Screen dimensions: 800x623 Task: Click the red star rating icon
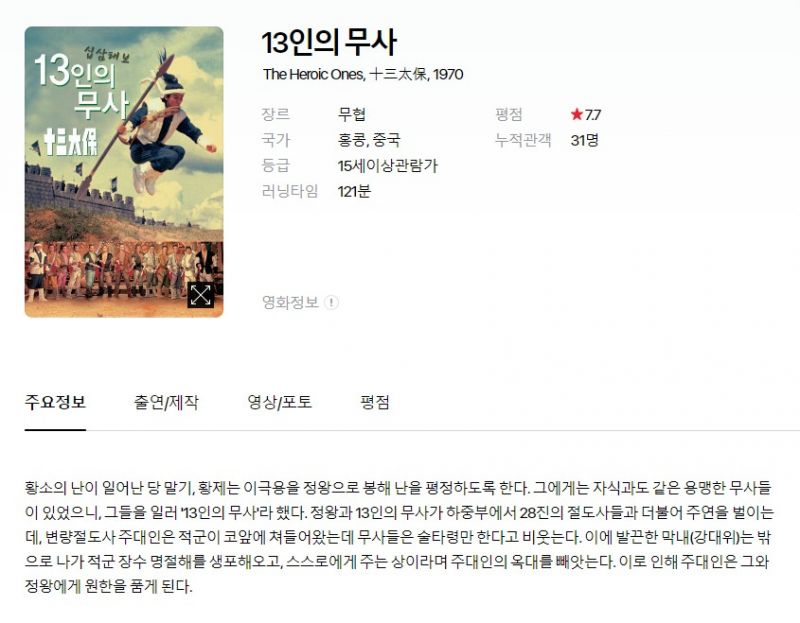click(x=577, y=114)
